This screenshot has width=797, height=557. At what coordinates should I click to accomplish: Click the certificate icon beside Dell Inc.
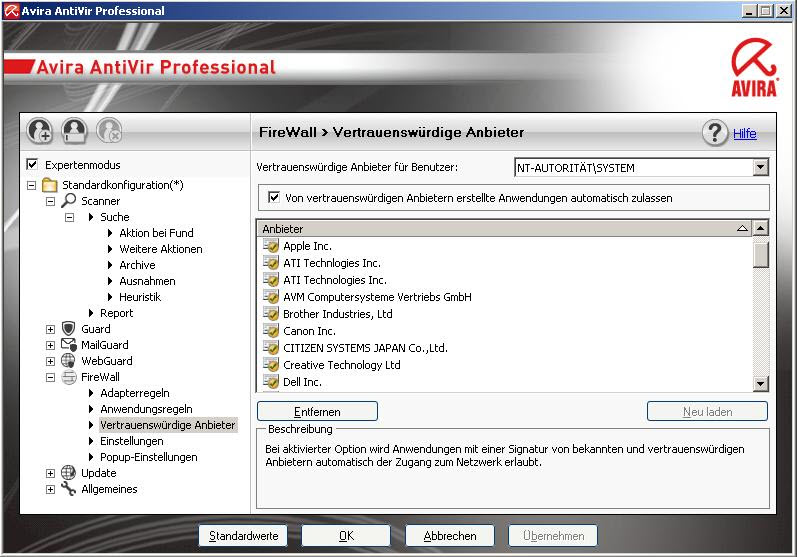click(271, 381)
